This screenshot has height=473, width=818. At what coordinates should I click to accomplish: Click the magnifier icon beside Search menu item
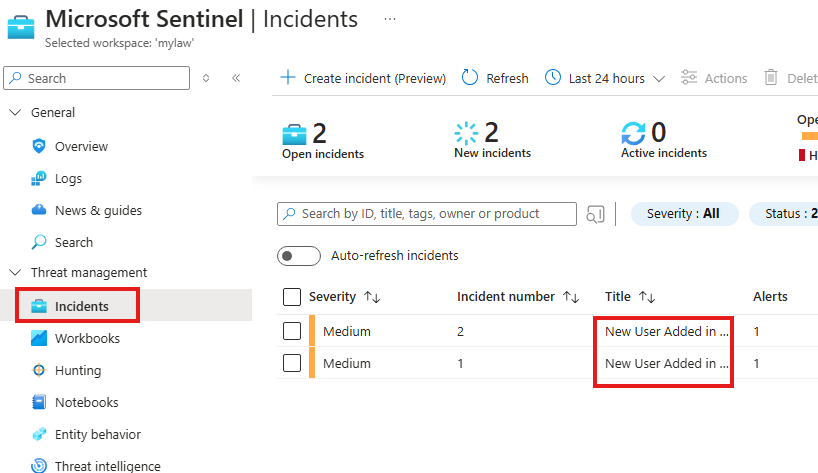tap(39, 242)
